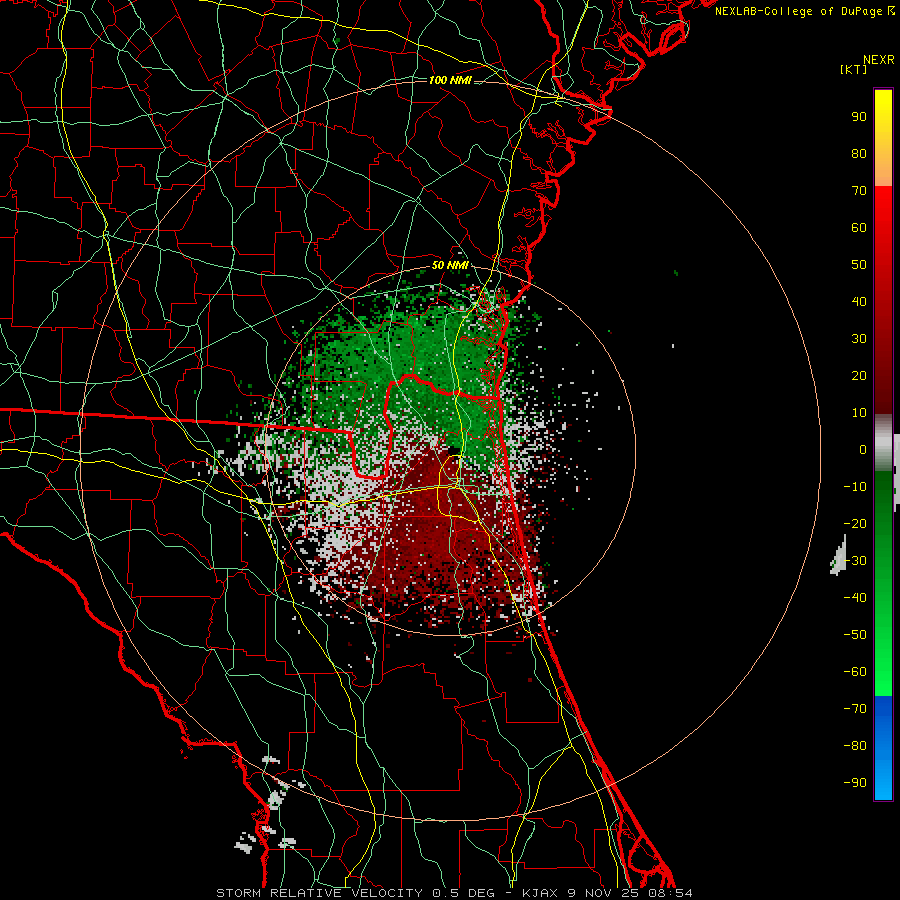Viewport: 900px width, 900px height.
Task: Click the 0 value on the velocity scale
Action: point(863,450)
